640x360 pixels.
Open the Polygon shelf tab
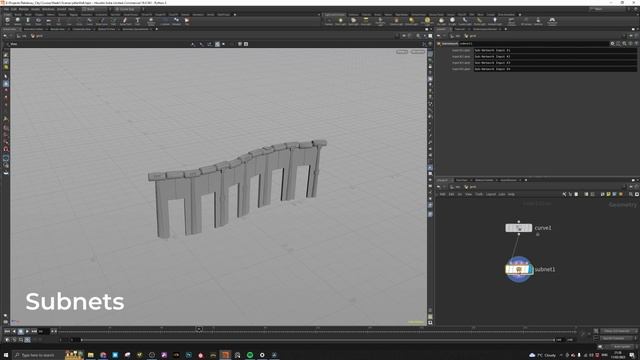pyautogui.click(x=39, y=14)
